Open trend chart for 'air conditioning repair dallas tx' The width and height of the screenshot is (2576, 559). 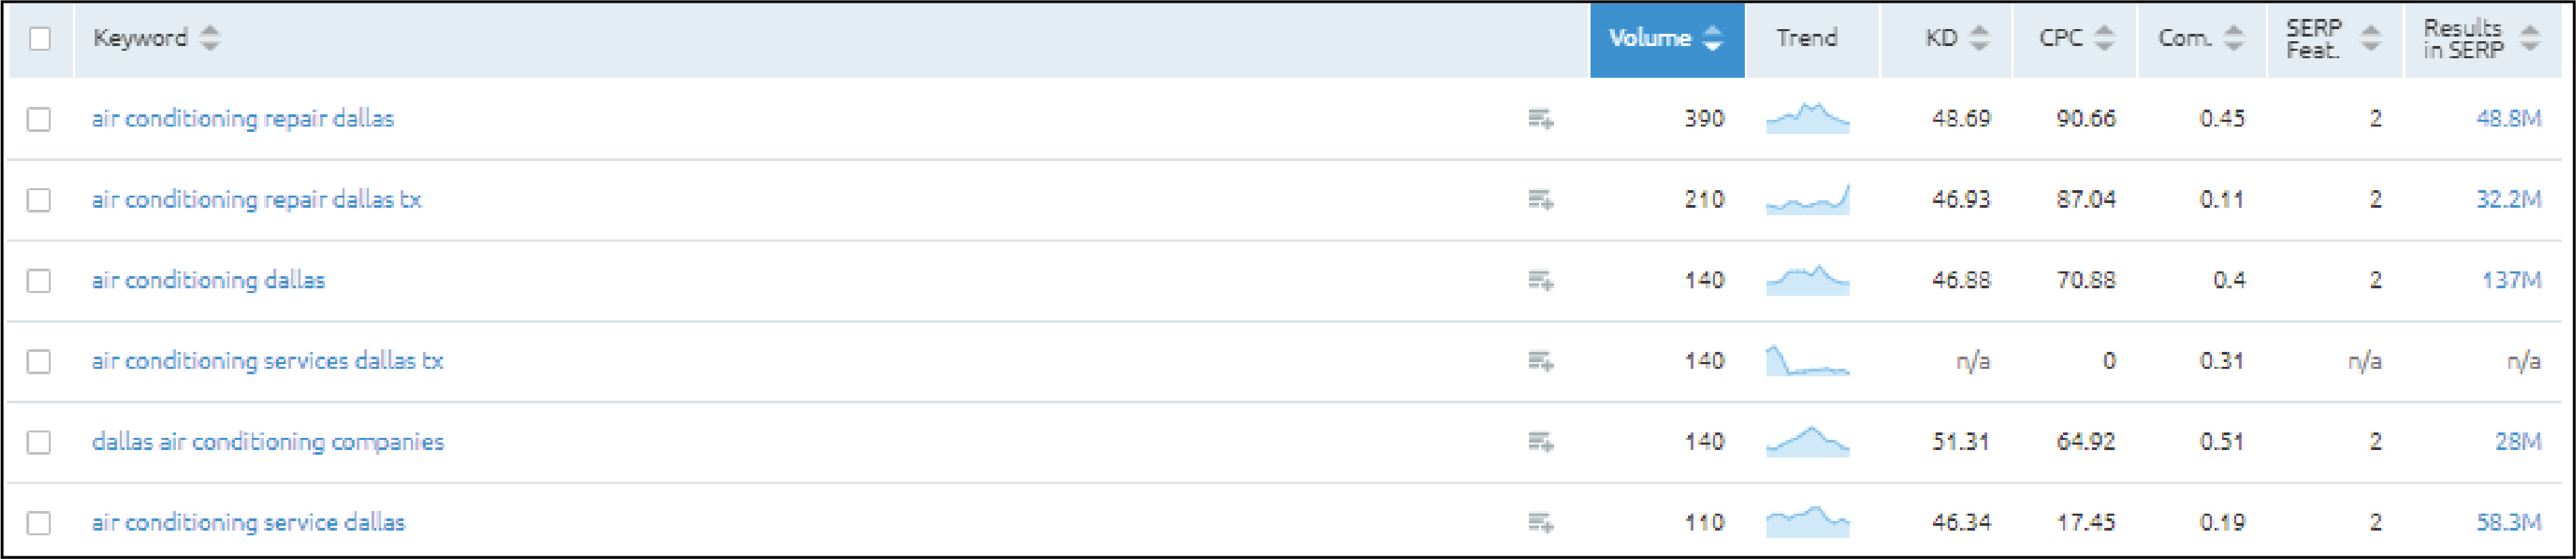(1808, 199)
